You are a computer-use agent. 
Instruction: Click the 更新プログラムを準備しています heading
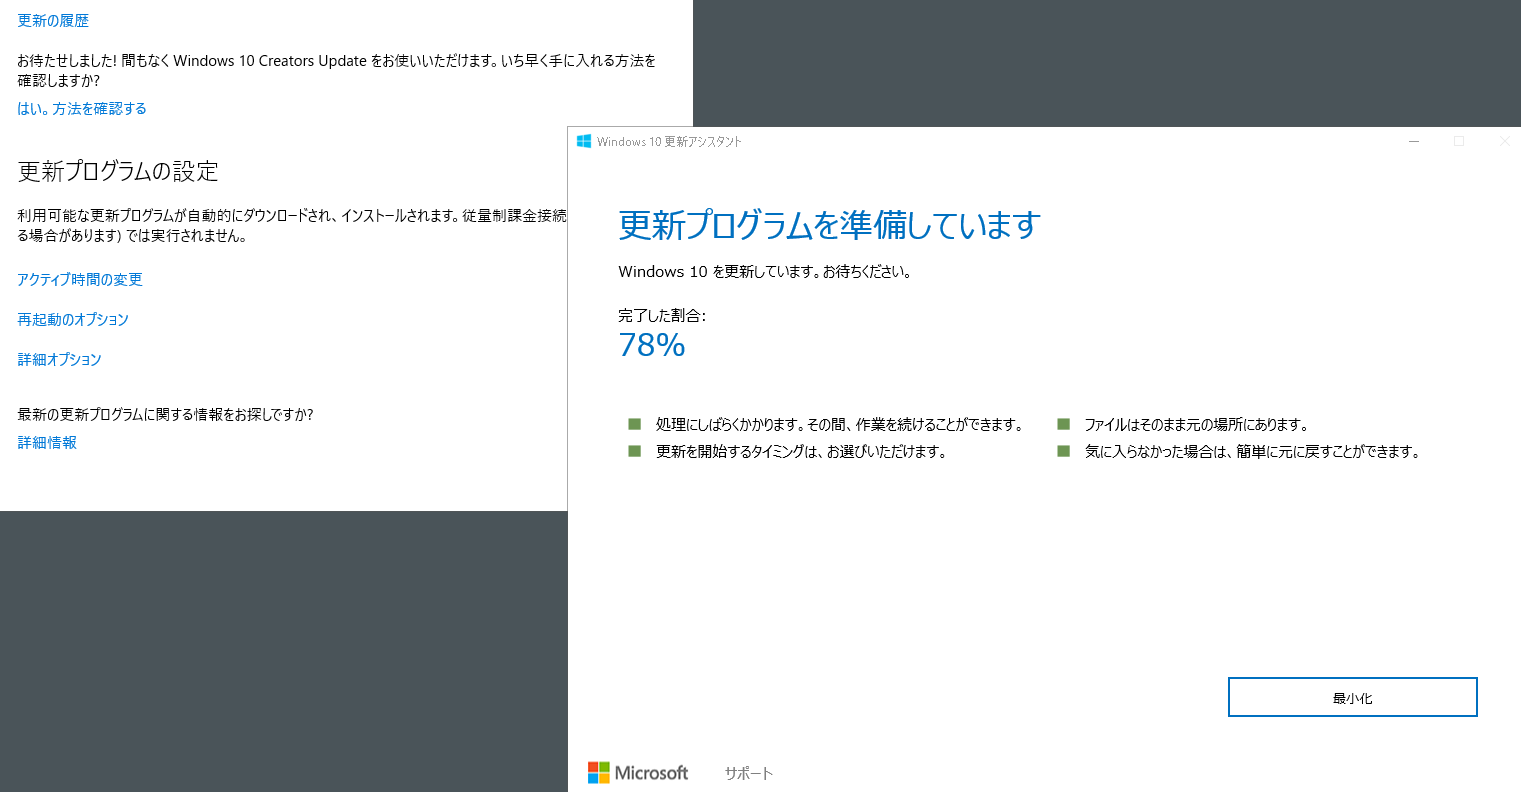tap(829, 226)
